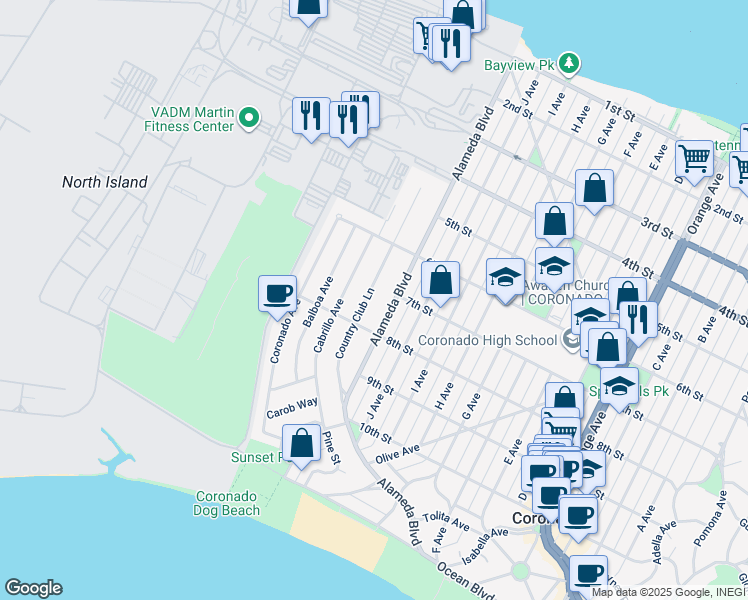Select the North Island label
This screenshot has height=600, width=748.
(x=105, y=182)
